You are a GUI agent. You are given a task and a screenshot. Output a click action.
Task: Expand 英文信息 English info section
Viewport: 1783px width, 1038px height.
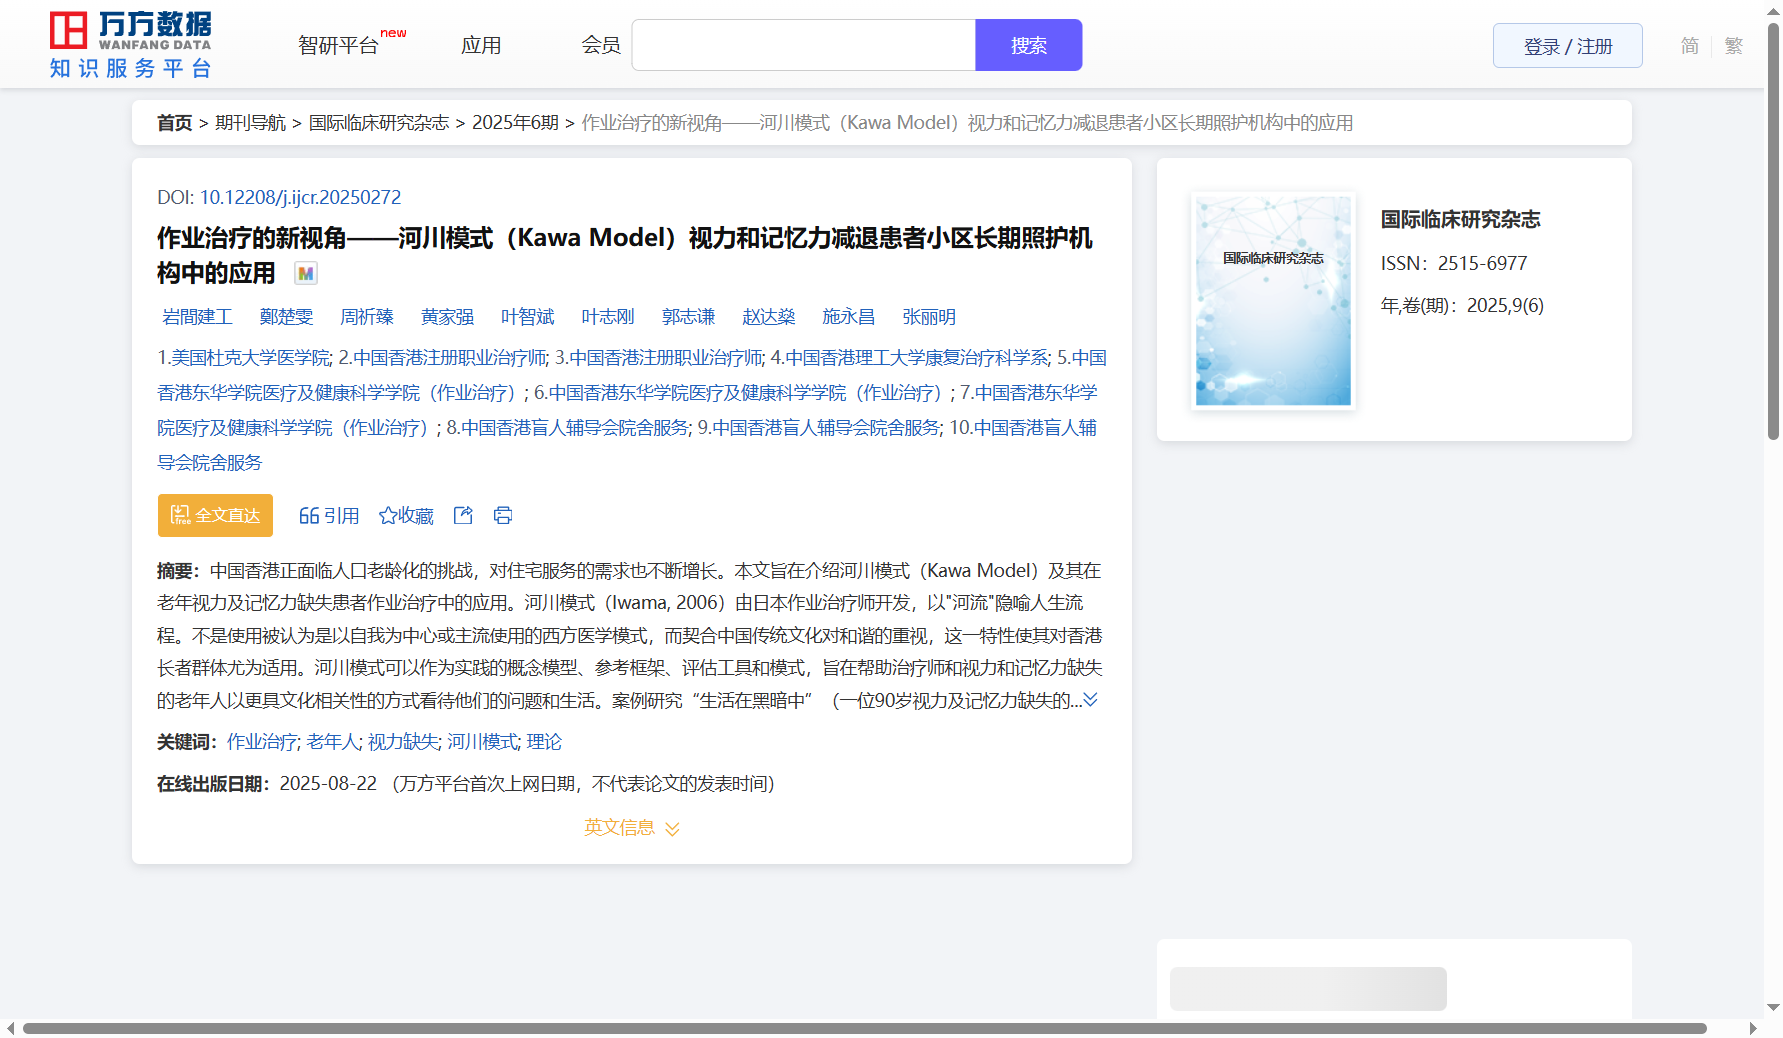631,827
